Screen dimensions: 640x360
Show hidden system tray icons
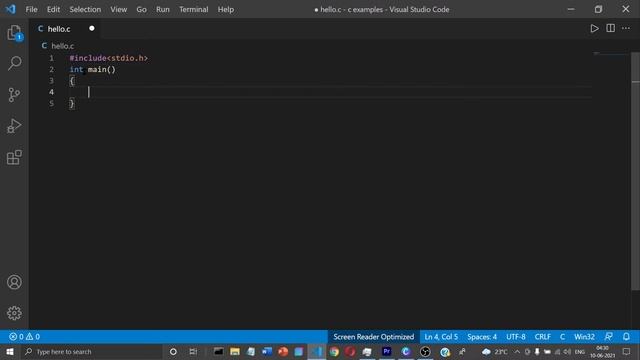tap(517, 351)
